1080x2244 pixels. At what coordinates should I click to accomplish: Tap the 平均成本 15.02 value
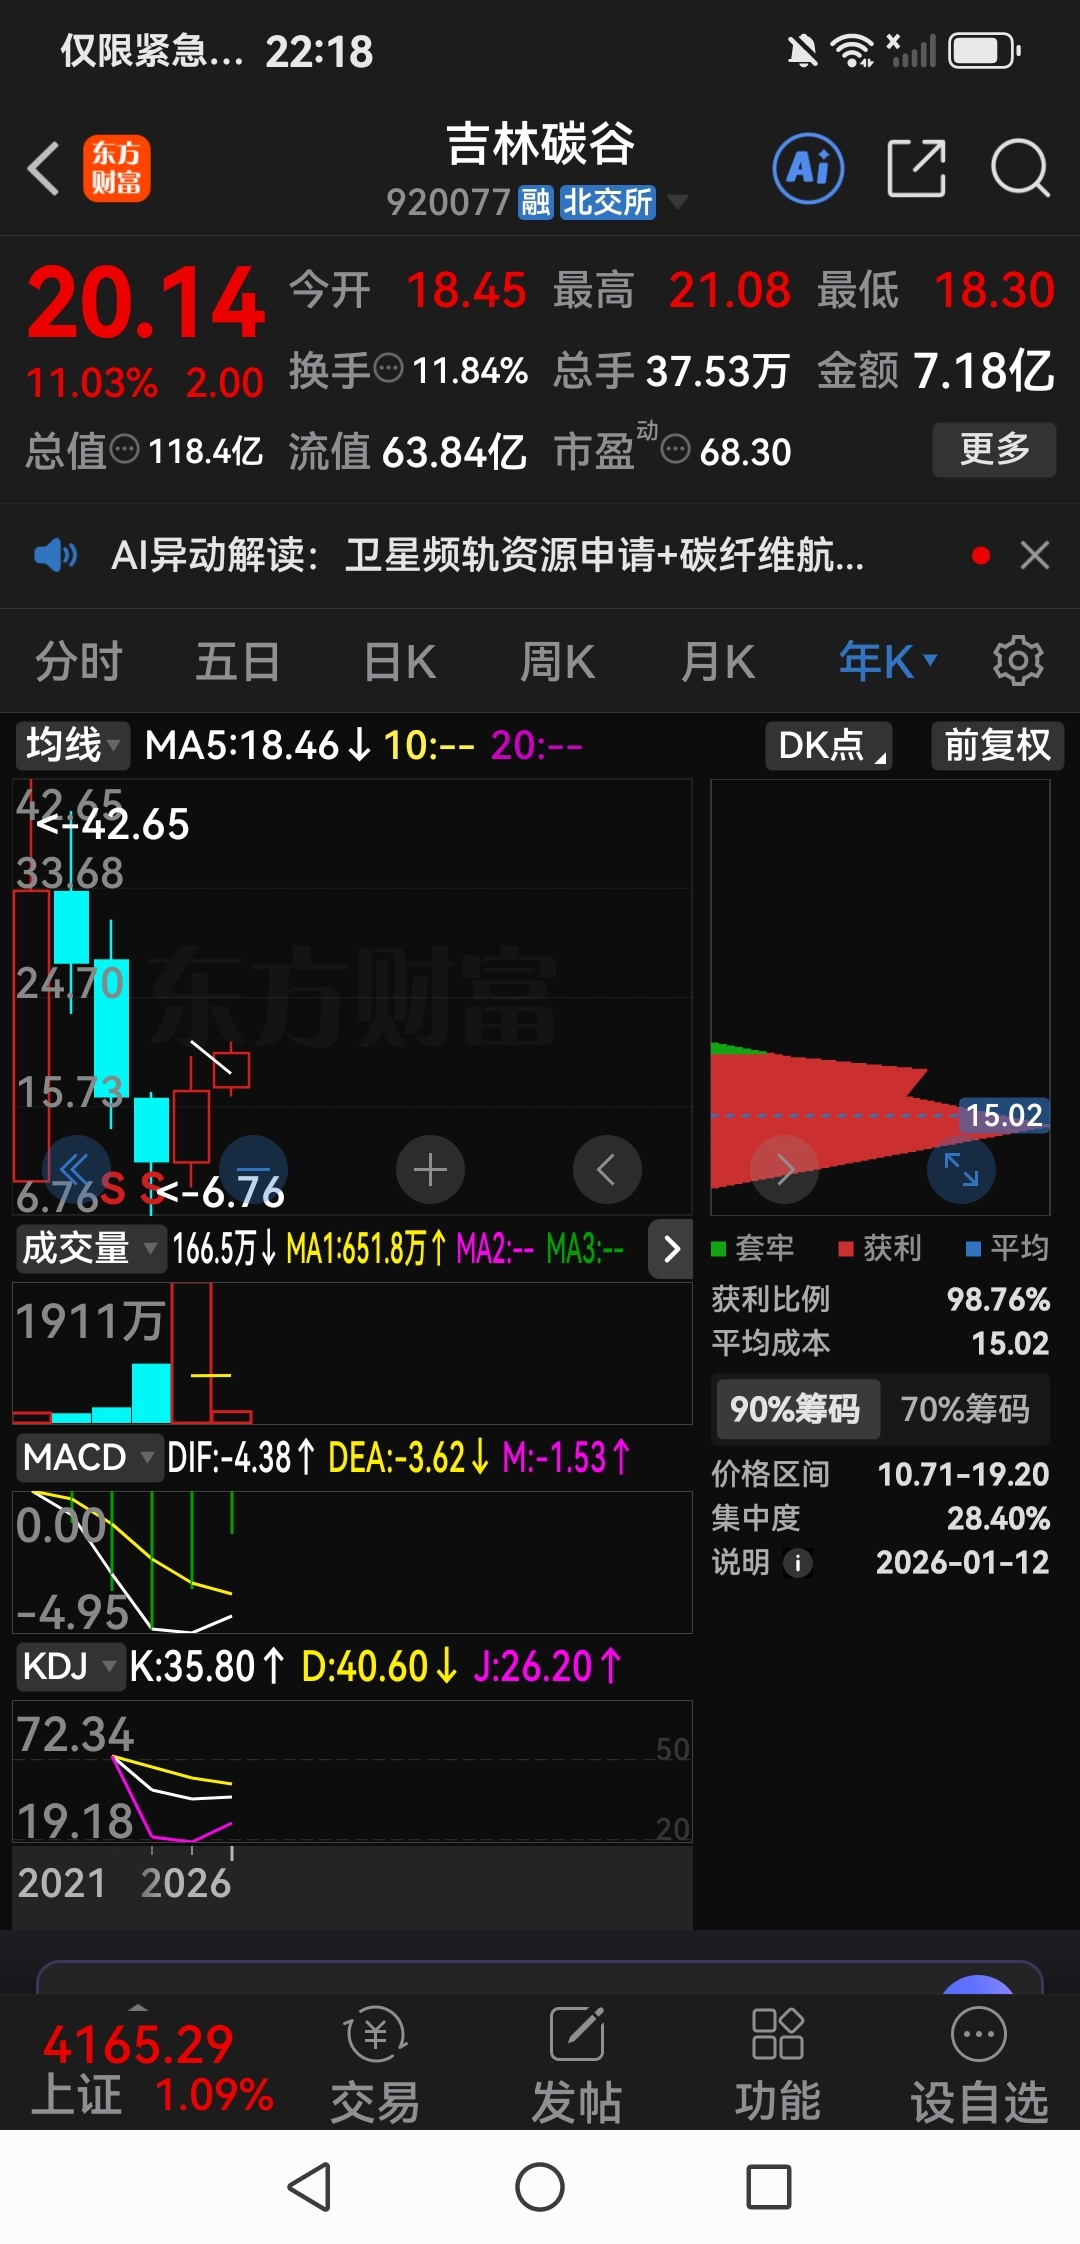pyautogui.click(x=1010, y=1343)
